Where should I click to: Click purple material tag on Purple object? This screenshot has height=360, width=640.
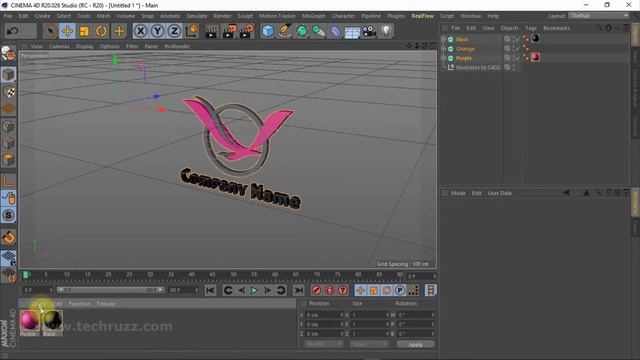point(535,58)
